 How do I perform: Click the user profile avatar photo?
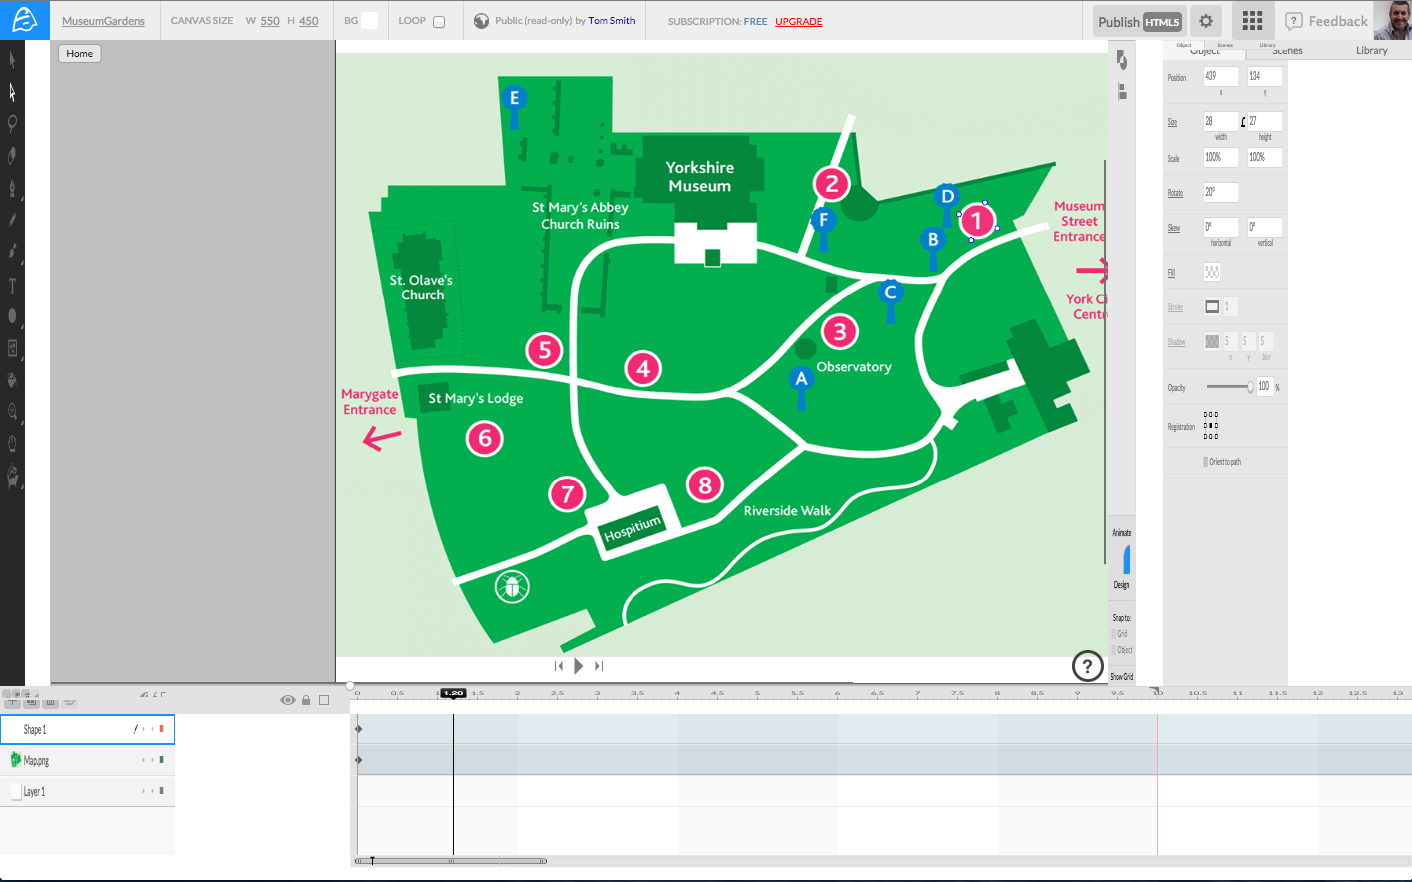click(x=1392, y=20)
